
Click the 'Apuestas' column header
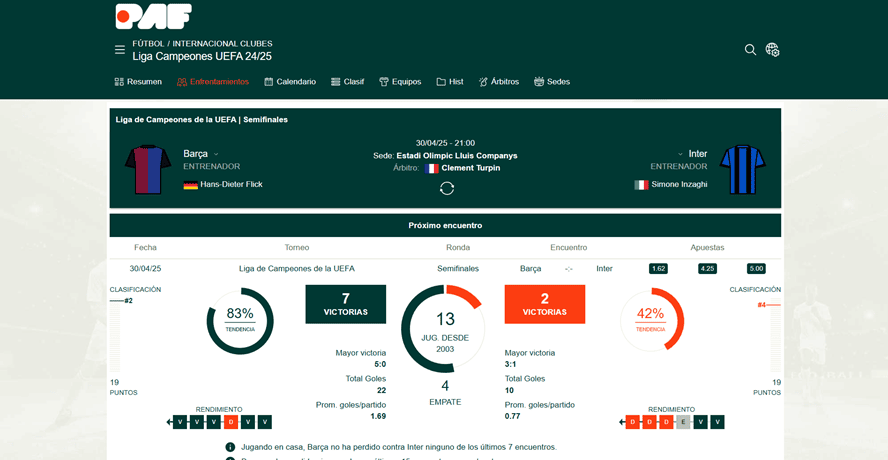pyautogui.click(x=707, y=248)
